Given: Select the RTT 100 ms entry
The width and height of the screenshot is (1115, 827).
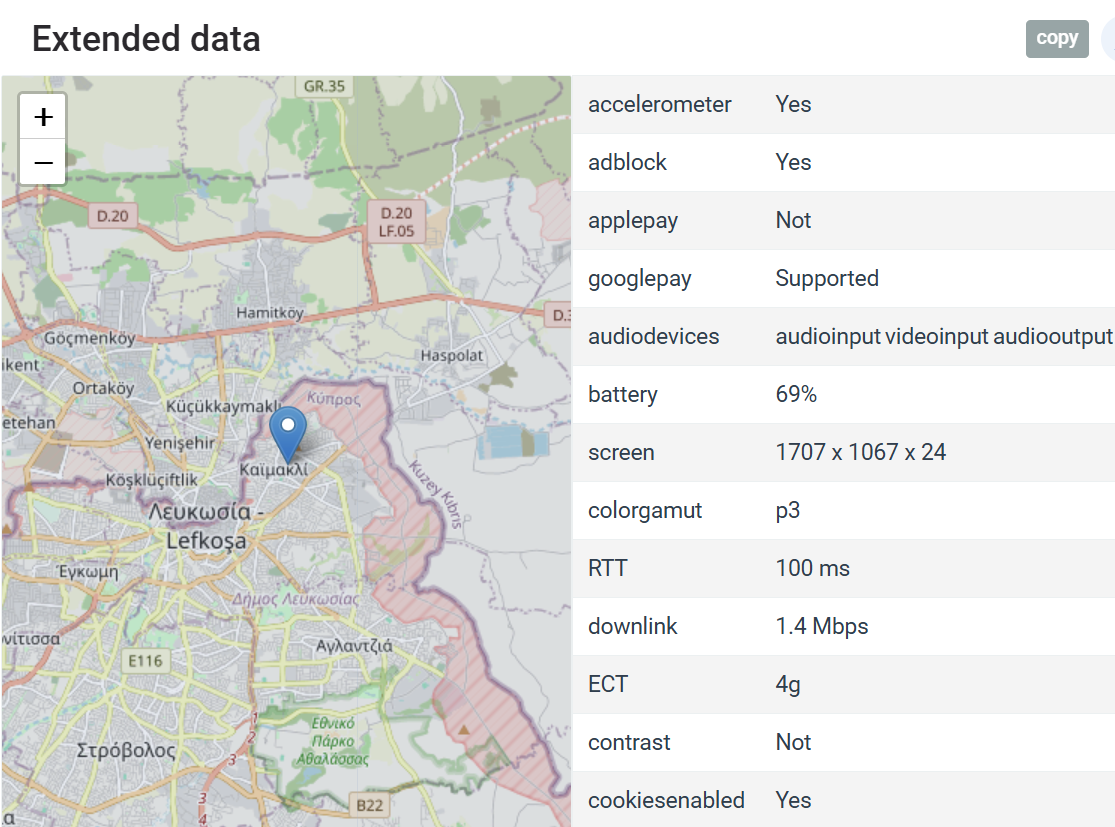Looking at the screenshot, I should (813, 568).
